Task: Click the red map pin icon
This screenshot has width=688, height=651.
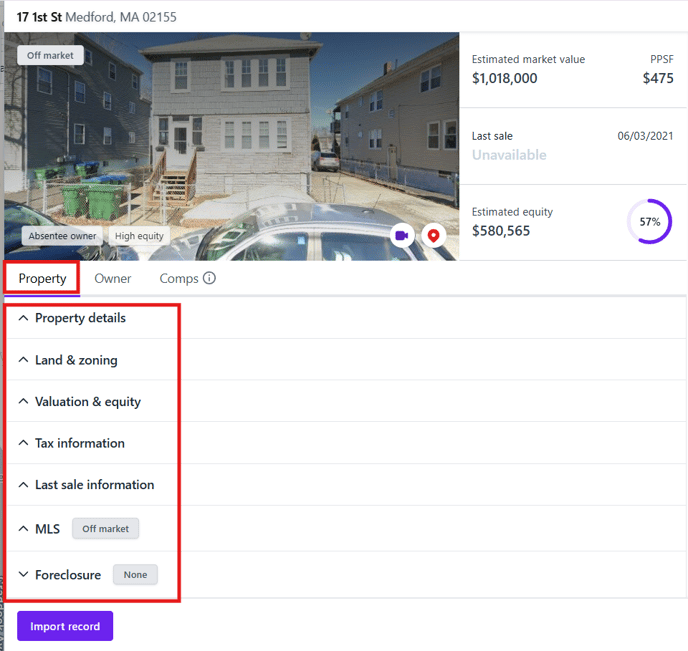Action: pyautogui.click(x=433, y=236)
